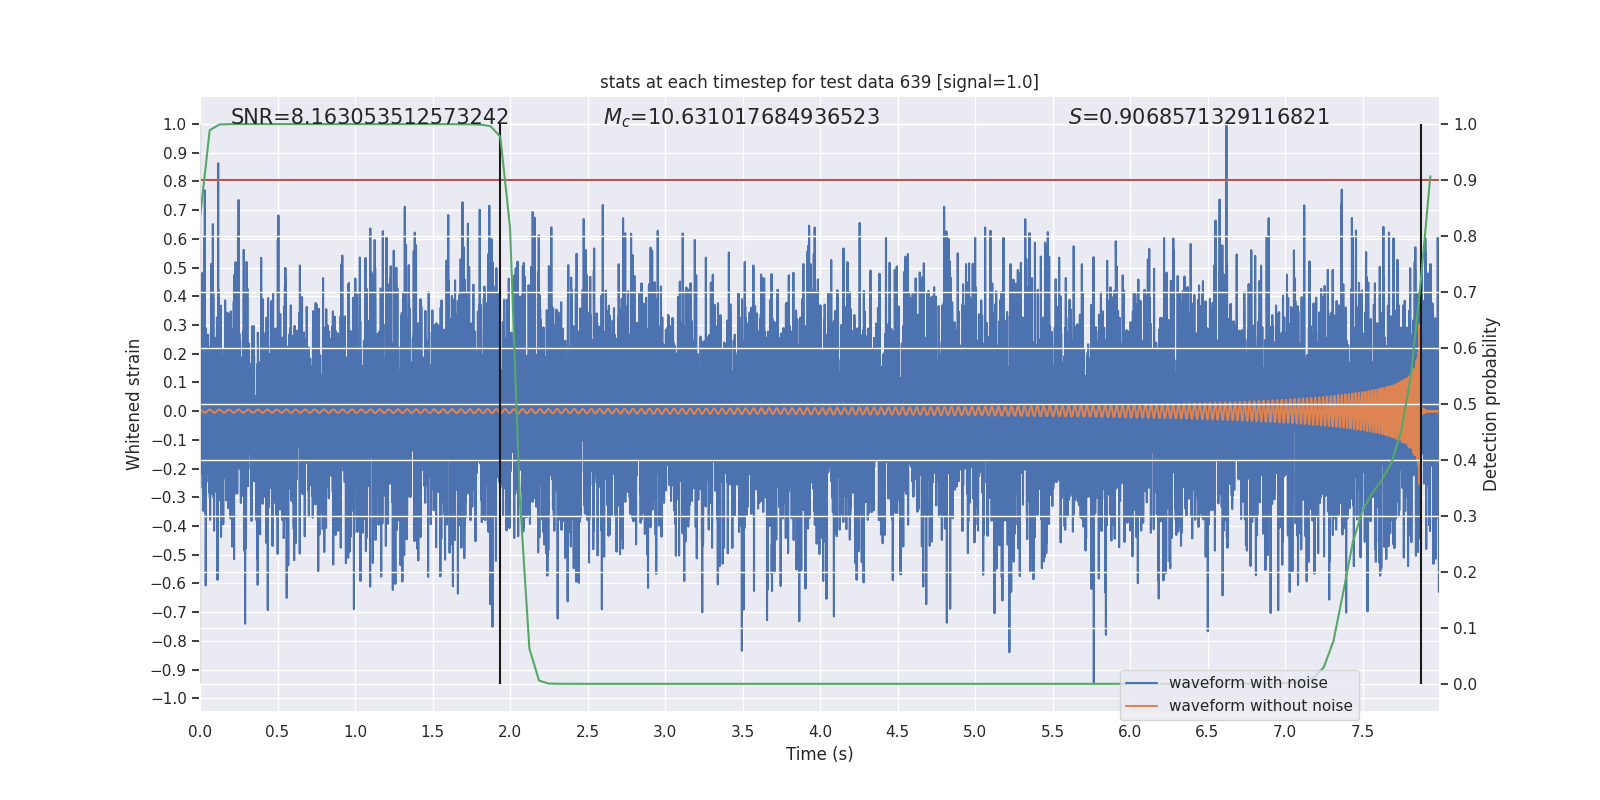Viewport: 1600px width, 800px height.
Task: Click time axis tick label 7.0
Action: pos(1285,732)
